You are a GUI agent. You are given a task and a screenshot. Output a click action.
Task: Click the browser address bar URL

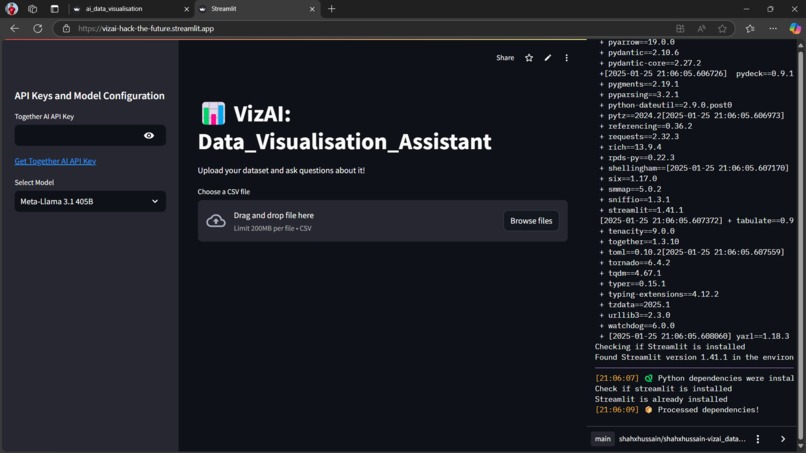pyautogui.click(x=146, y=28)
